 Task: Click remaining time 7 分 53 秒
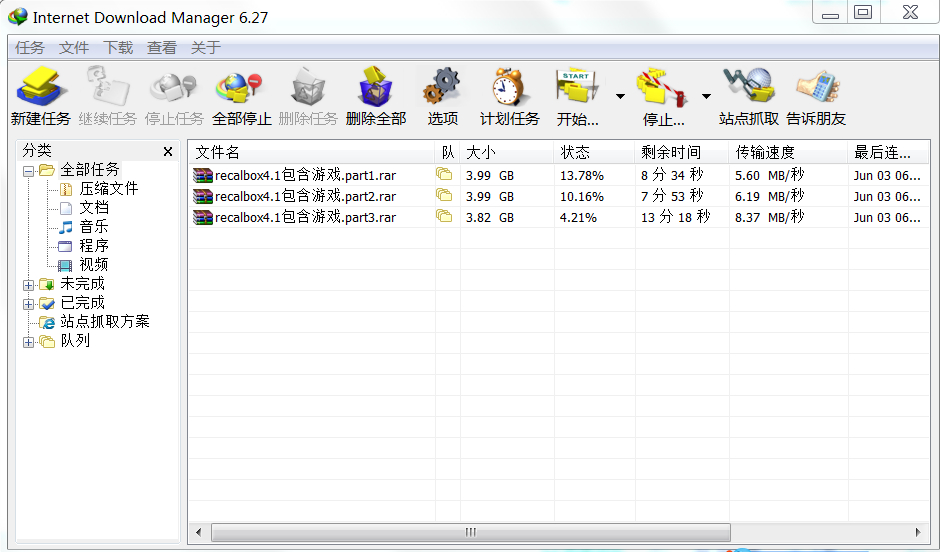(x=672, y=196)
